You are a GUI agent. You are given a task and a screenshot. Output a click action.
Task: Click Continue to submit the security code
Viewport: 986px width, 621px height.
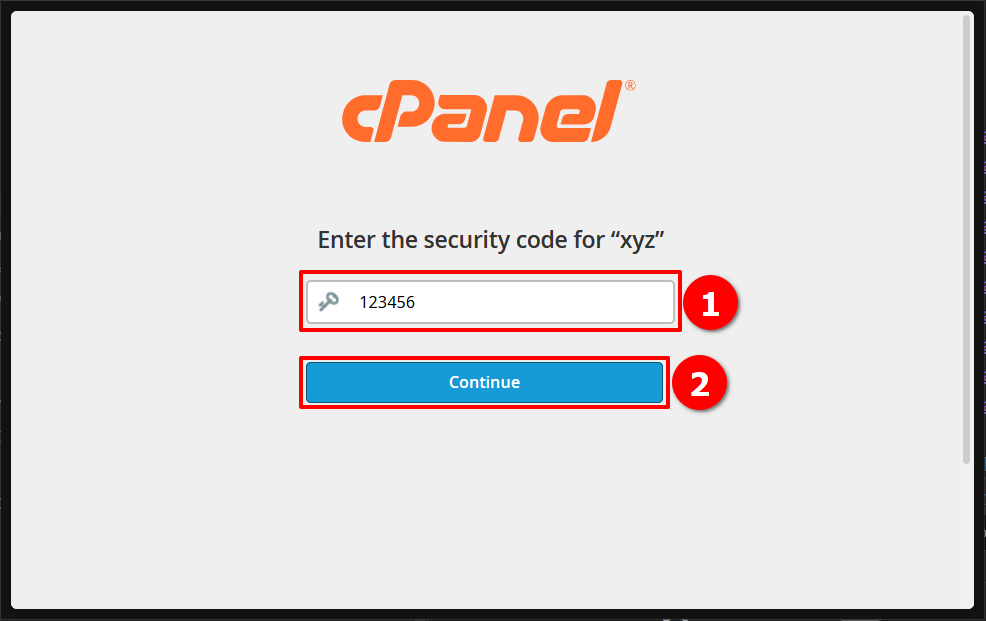point(484,382)
